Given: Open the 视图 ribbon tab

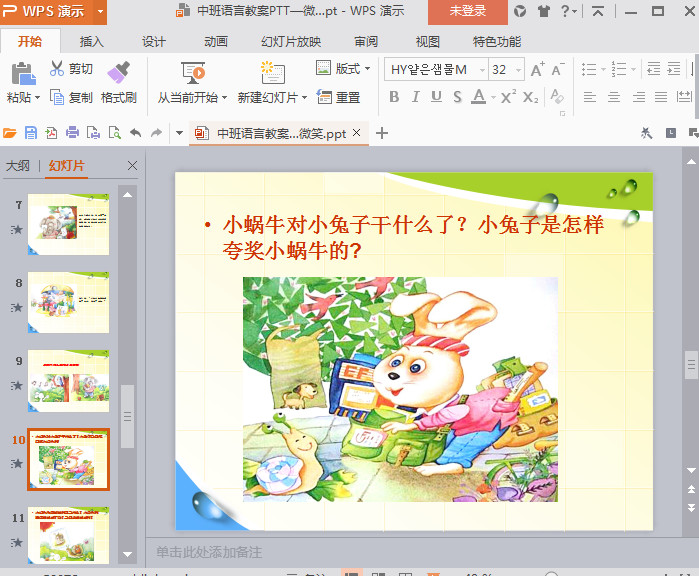Looking at the screenshot, I should click(428, 41).
